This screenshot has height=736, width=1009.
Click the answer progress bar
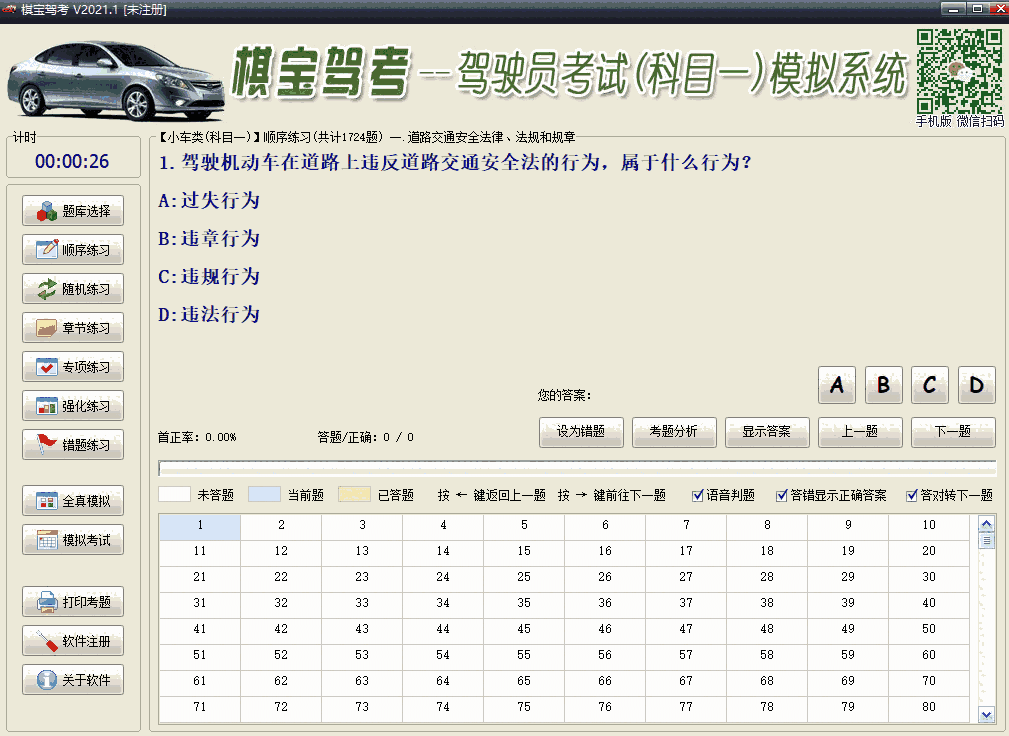click(x=577, y=466)
